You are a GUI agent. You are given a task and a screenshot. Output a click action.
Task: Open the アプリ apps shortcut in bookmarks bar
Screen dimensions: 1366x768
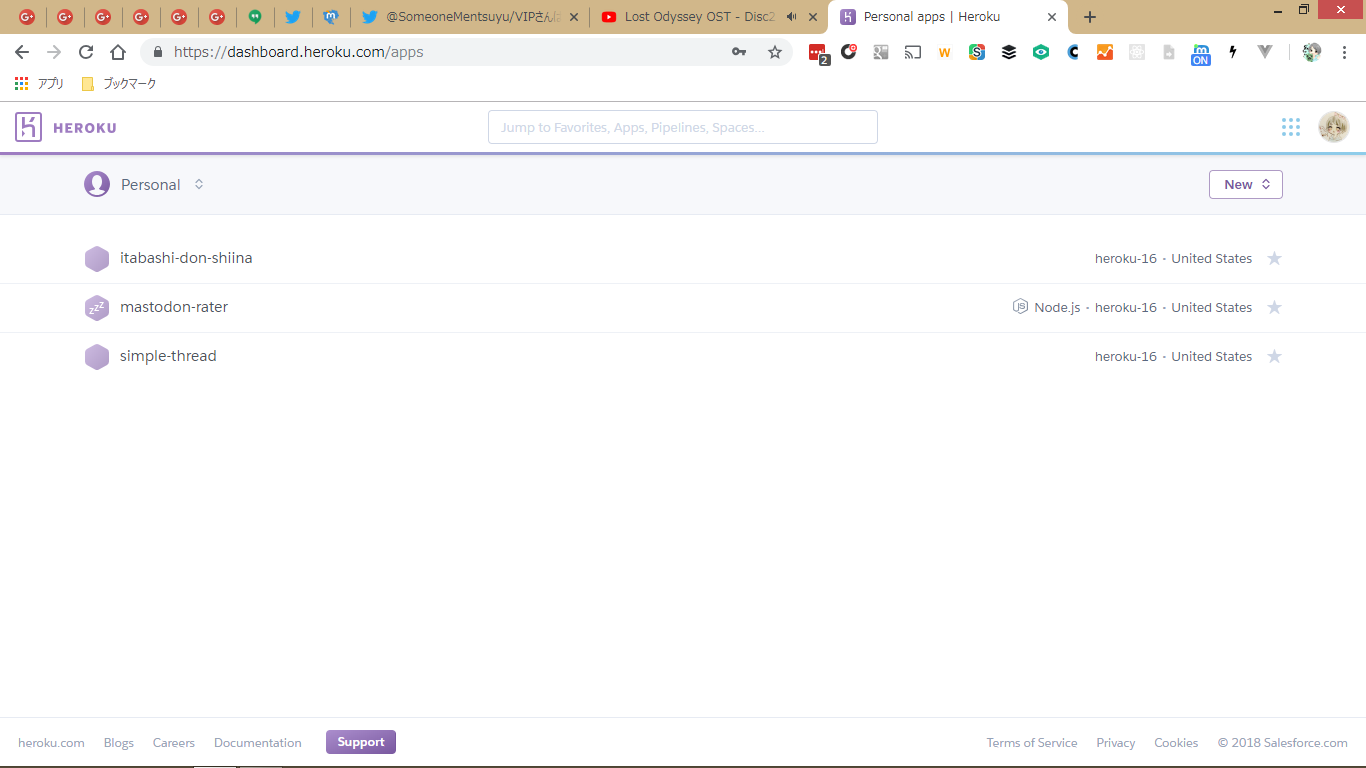tap(39, 84)
